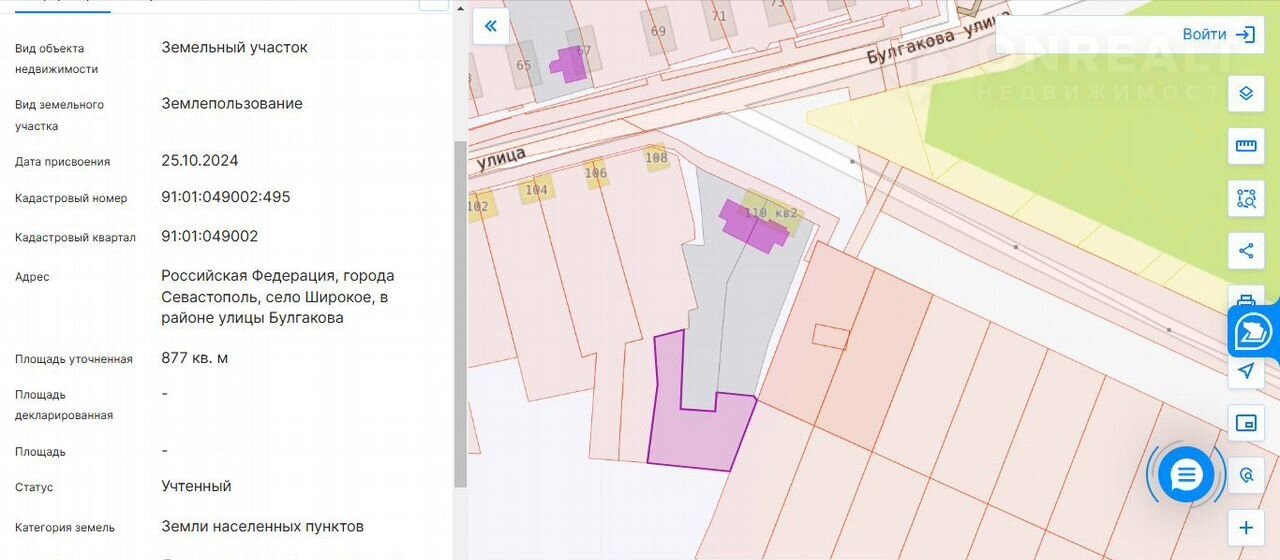Click the zoom in plus button

pos(1246,528)
